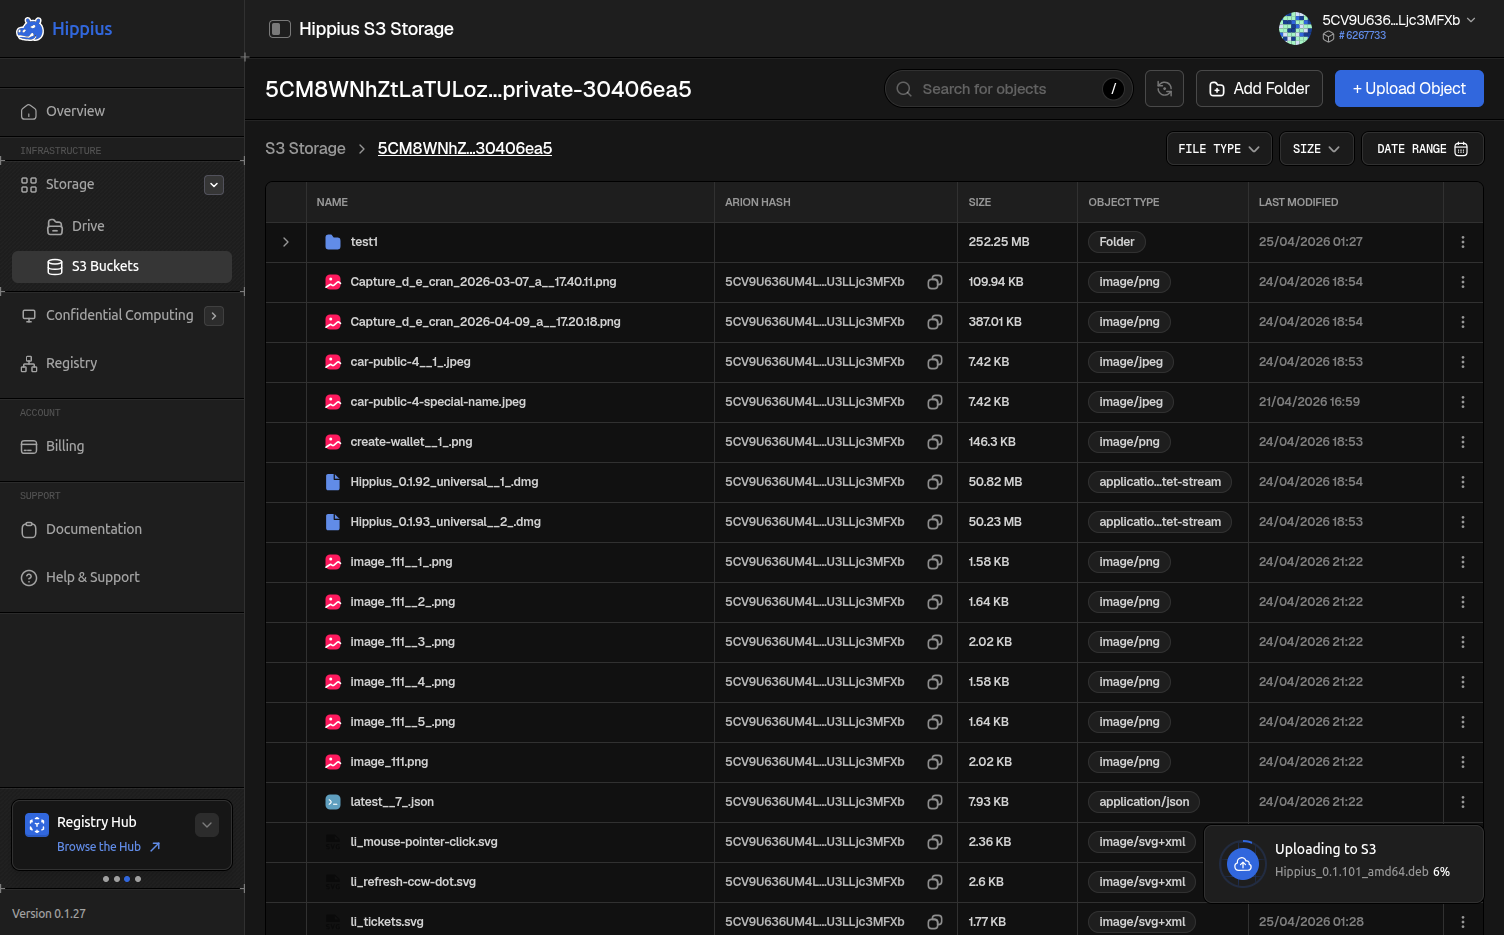1504x935 pixels.
Task: Open actions menu for create-wallet__1_.png
Action: coord(1463,442)
